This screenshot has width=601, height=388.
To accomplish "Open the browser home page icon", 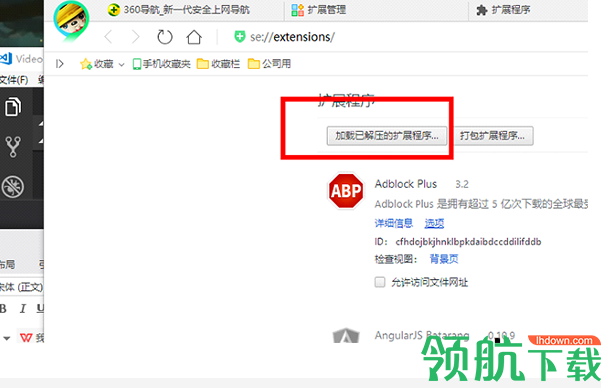I will click(x=194, y=37).
